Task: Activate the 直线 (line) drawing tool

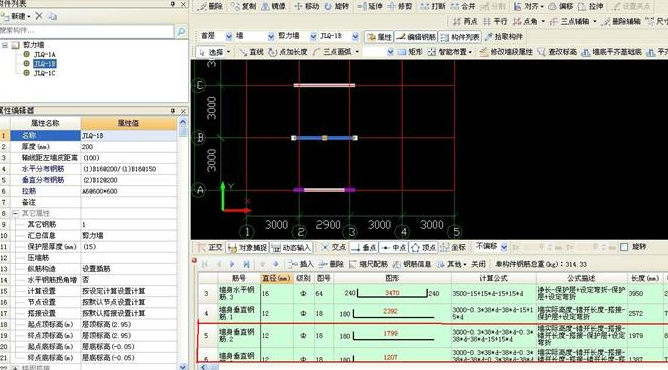Action: tap(251, 52)
